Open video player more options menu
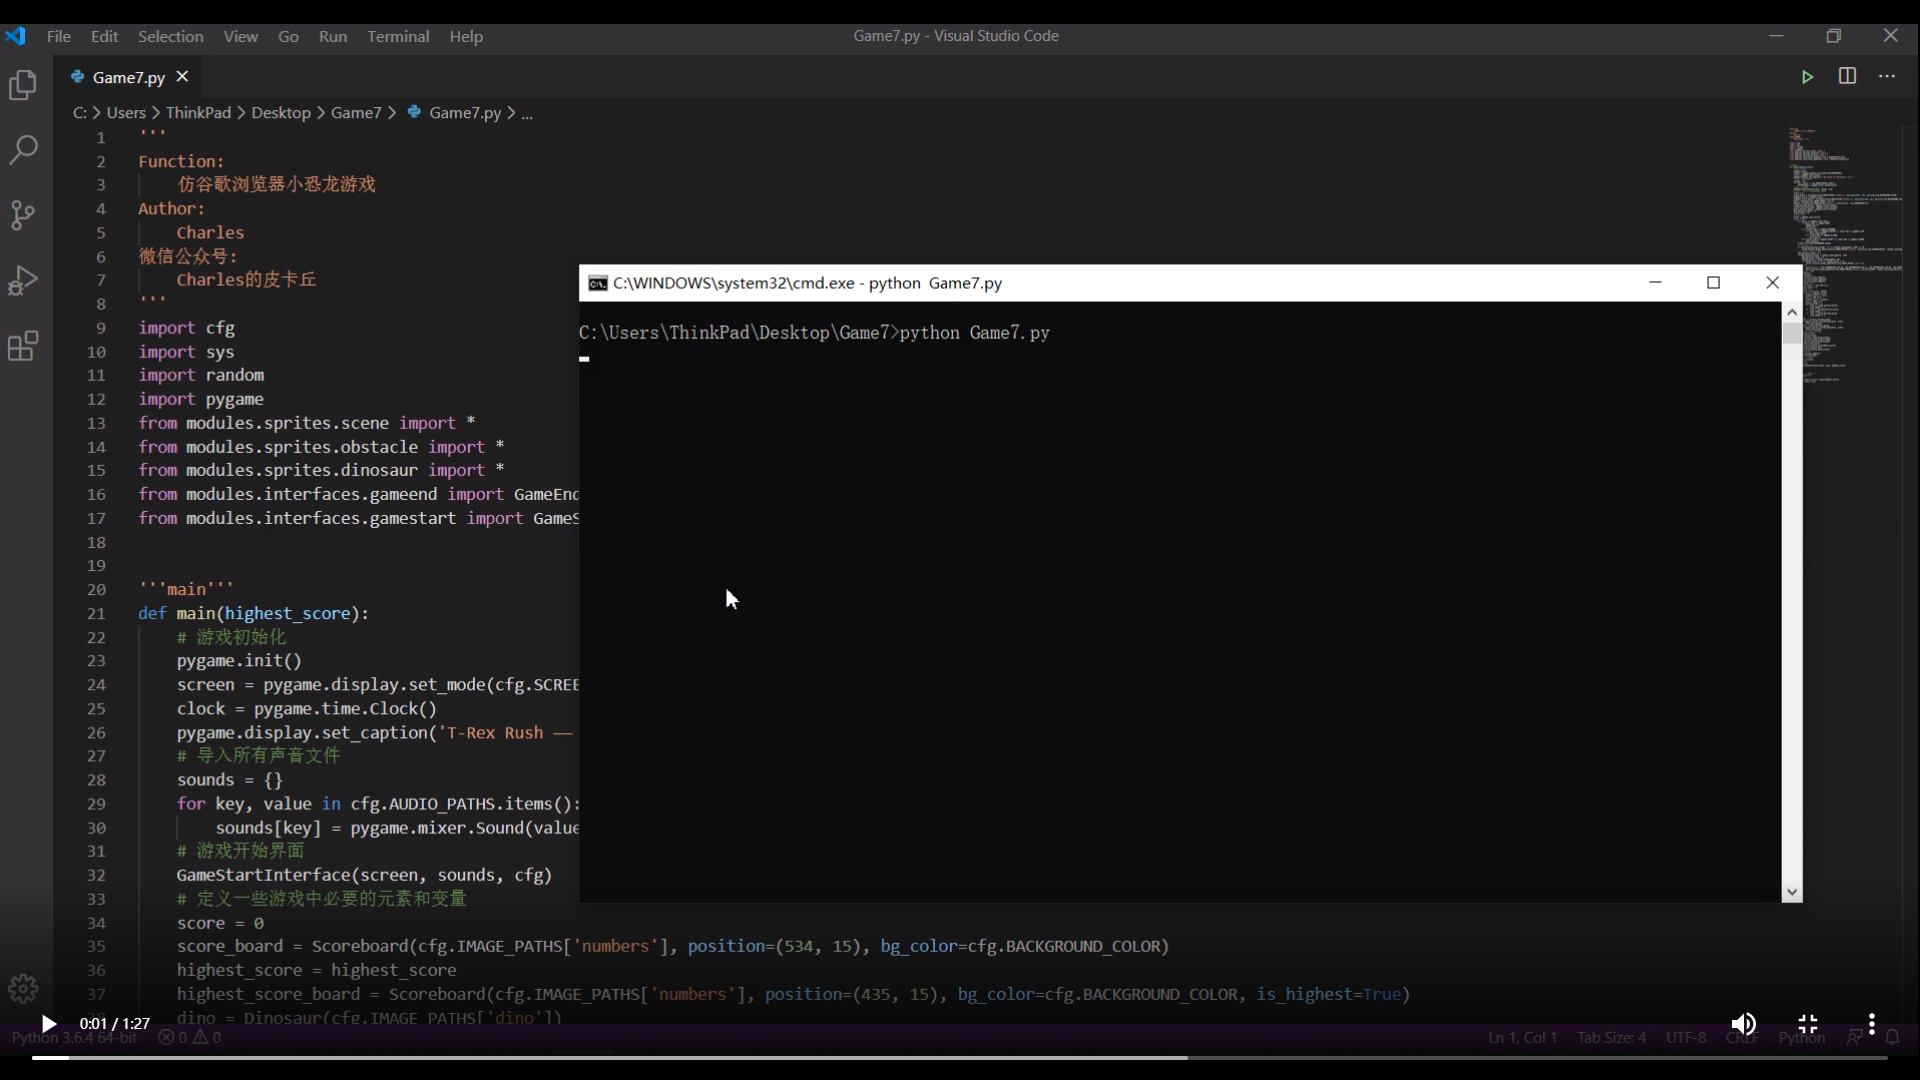1920x1080 pixels. [1872, 1023]
